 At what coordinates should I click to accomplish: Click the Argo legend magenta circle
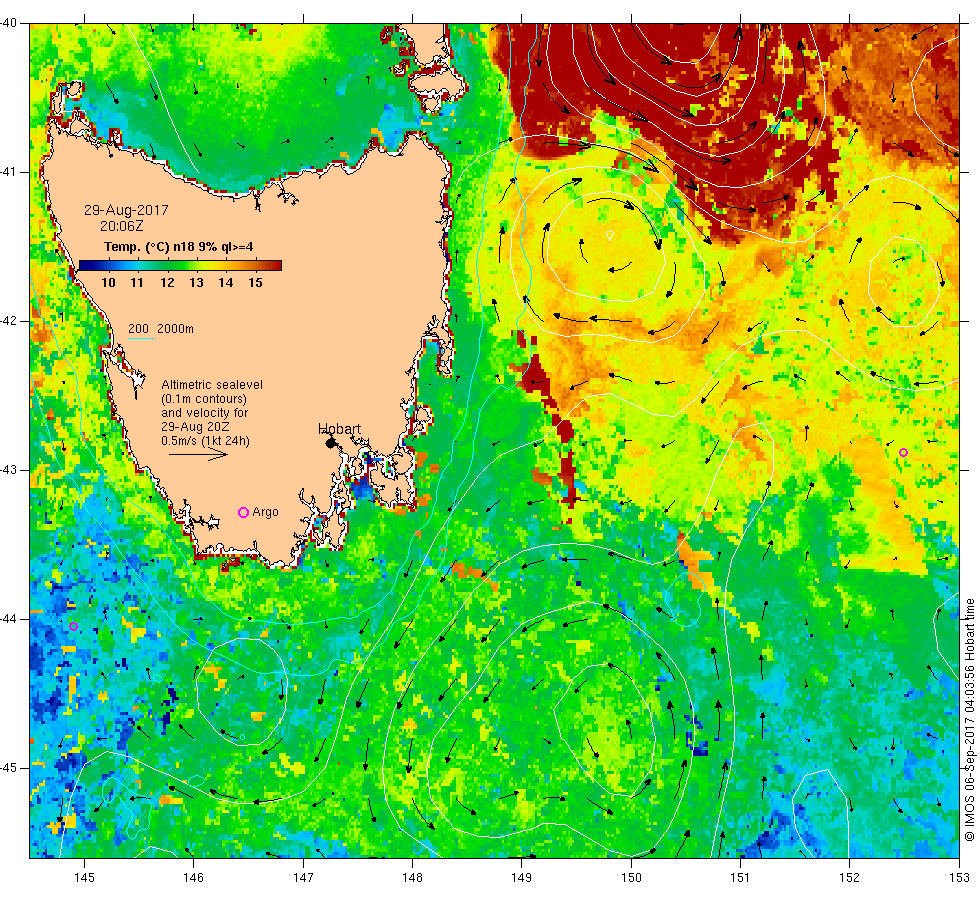tap(244, 512)
